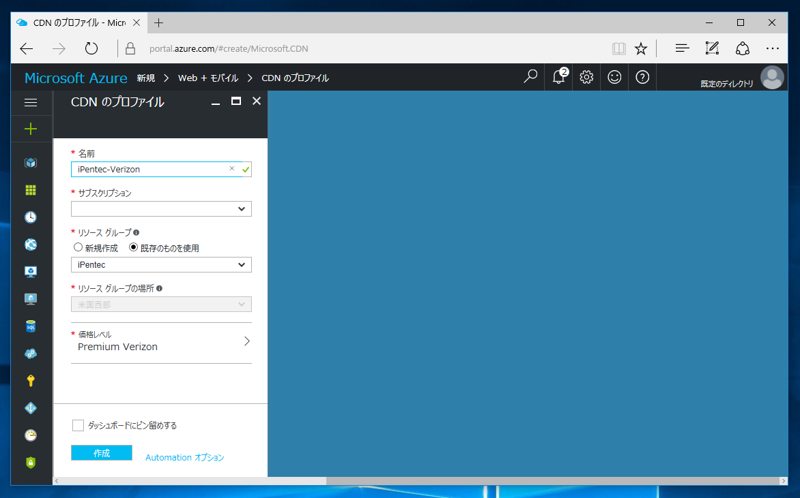
Task: Click リソース グループ info icon
Action: coord(136,233)
